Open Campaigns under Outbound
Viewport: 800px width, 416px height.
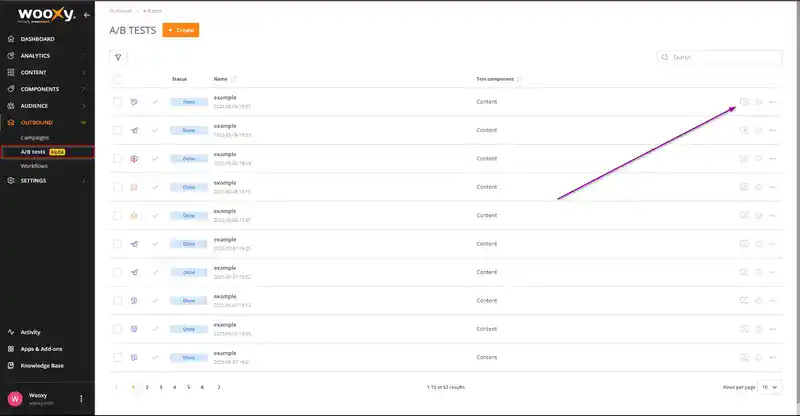(x=35, y=137)
